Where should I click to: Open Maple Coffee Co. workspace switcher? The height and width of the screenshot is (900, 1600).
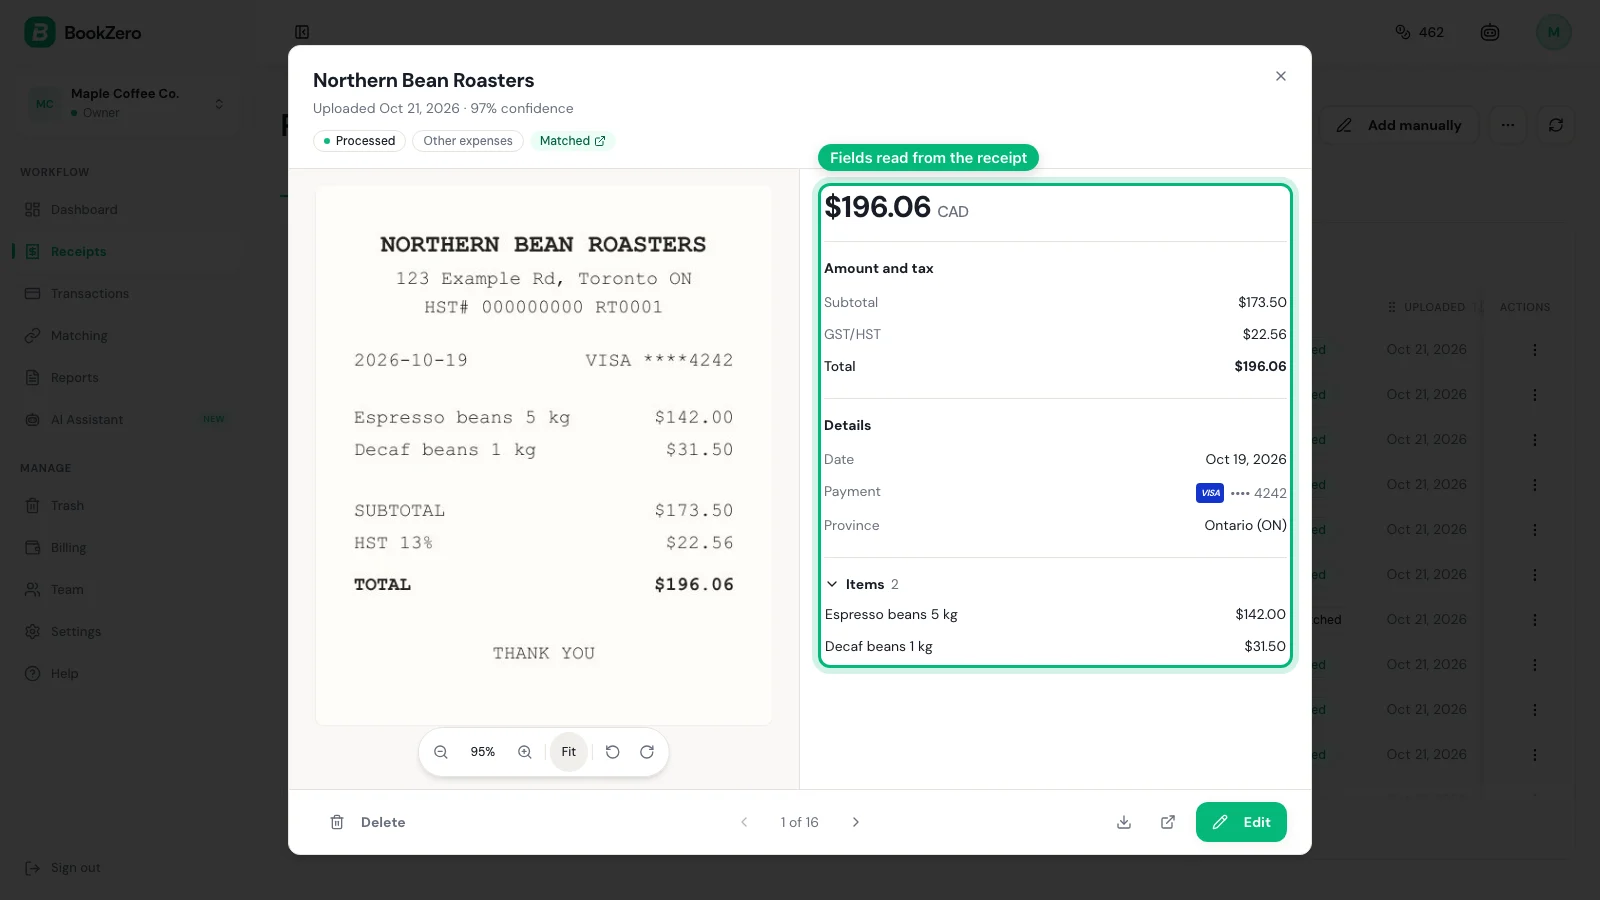click(x=130, y=103)
